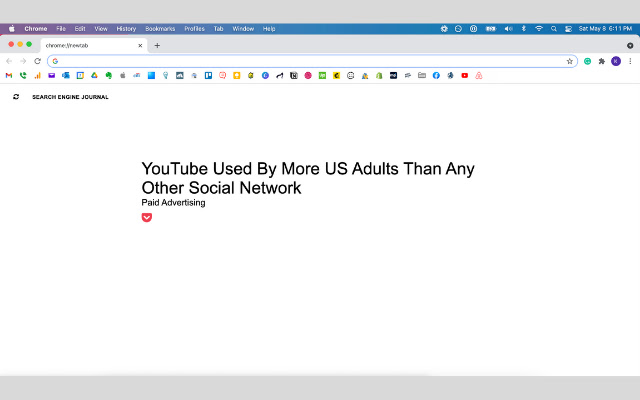The width and height of the screenshot is (640, 400).
Task: Open the Tab menu
Action: 218,29
